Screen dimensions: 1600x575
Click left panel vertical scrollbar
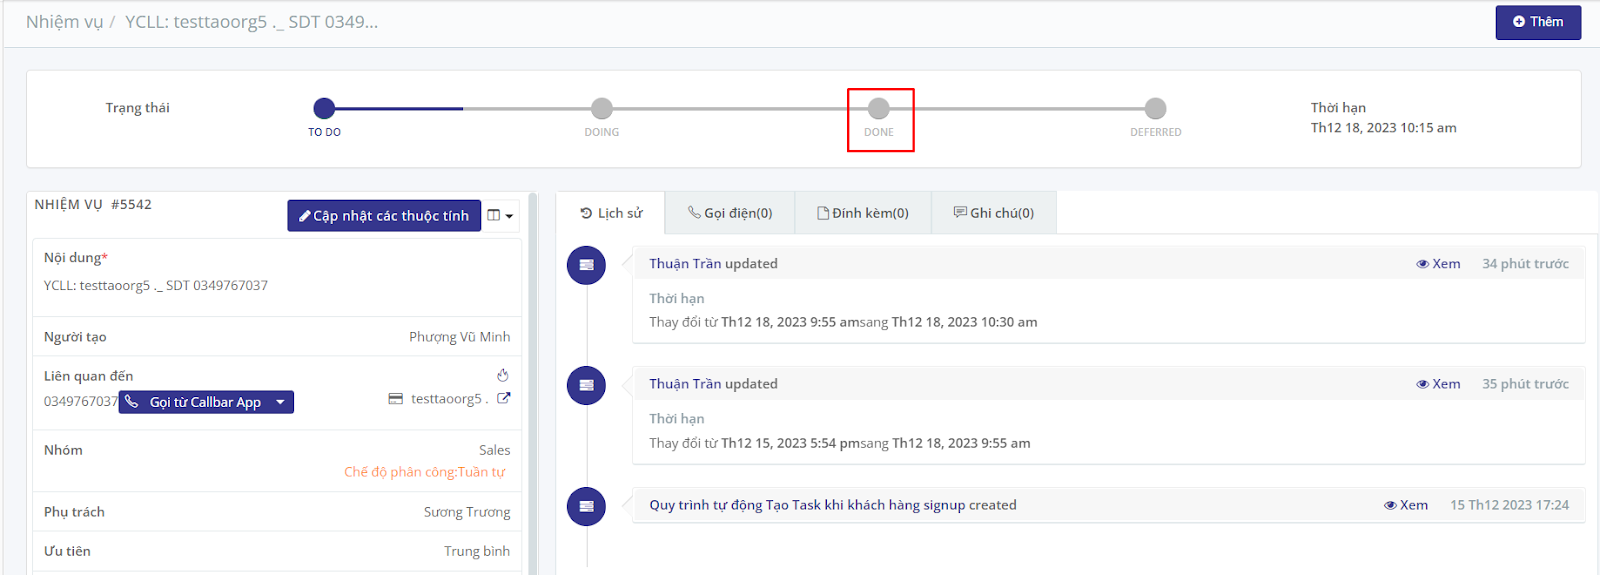[533, 384]
